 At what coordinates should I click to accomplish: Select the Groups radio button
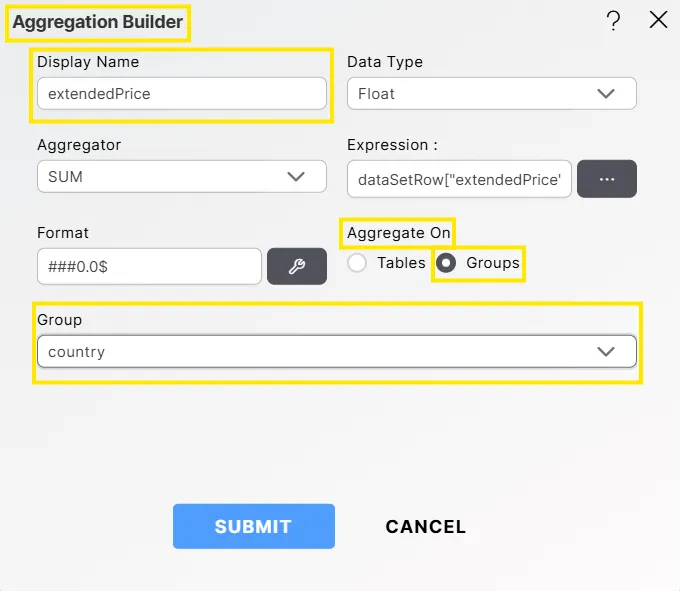coord(447,263)
